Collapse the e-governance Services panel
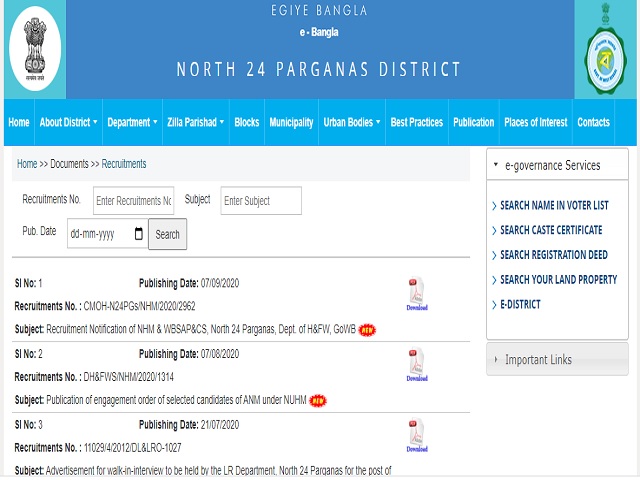Image resolution: width=640 pixels, height=480 pixels. (557, 165)
